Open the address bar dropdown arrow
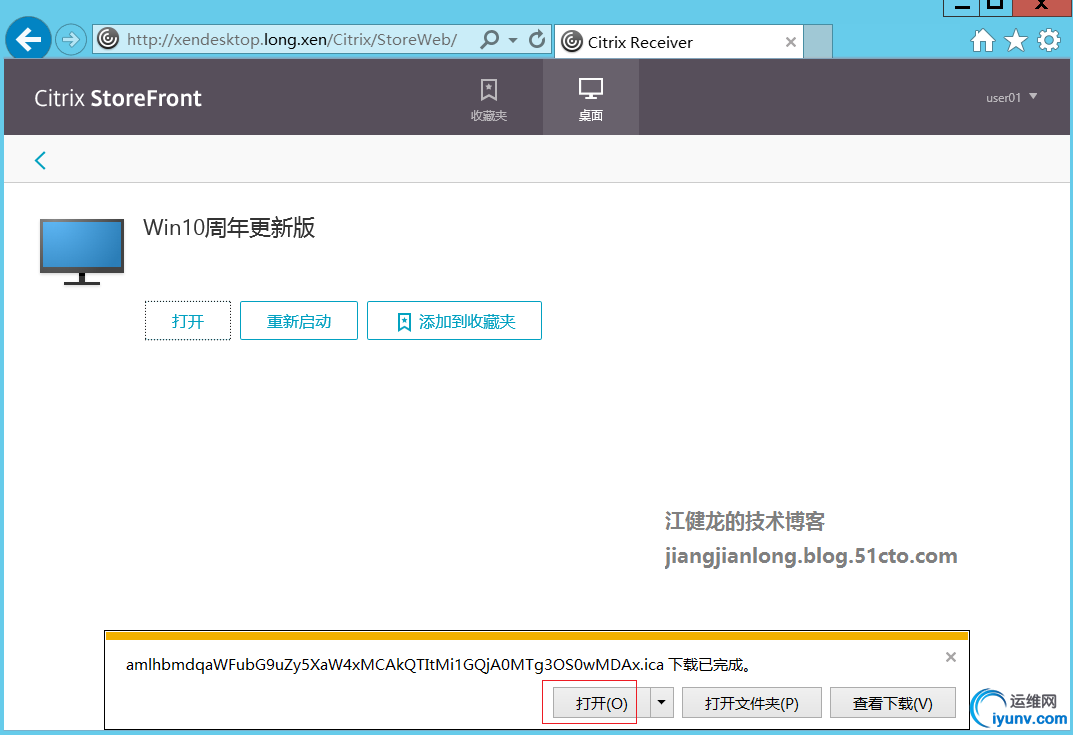Screen dimensions: 1073x735 pos(513,40)
